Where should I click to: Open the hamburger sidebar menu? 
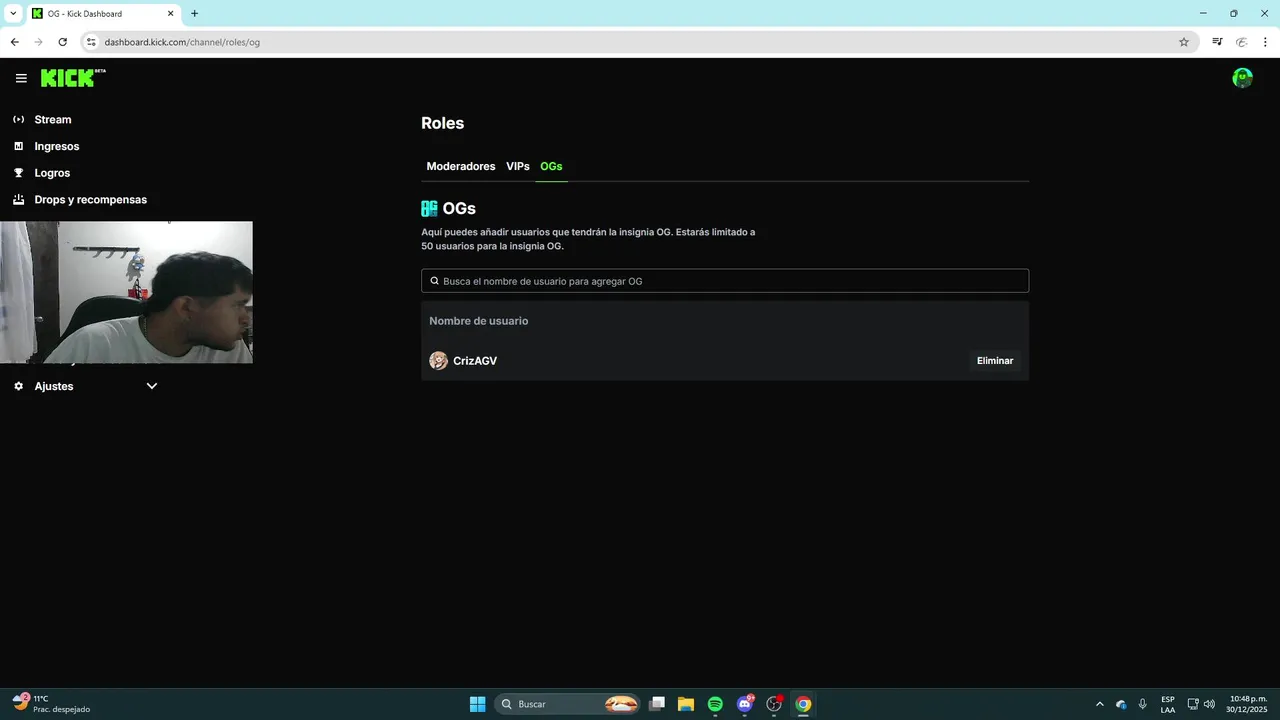21,78
